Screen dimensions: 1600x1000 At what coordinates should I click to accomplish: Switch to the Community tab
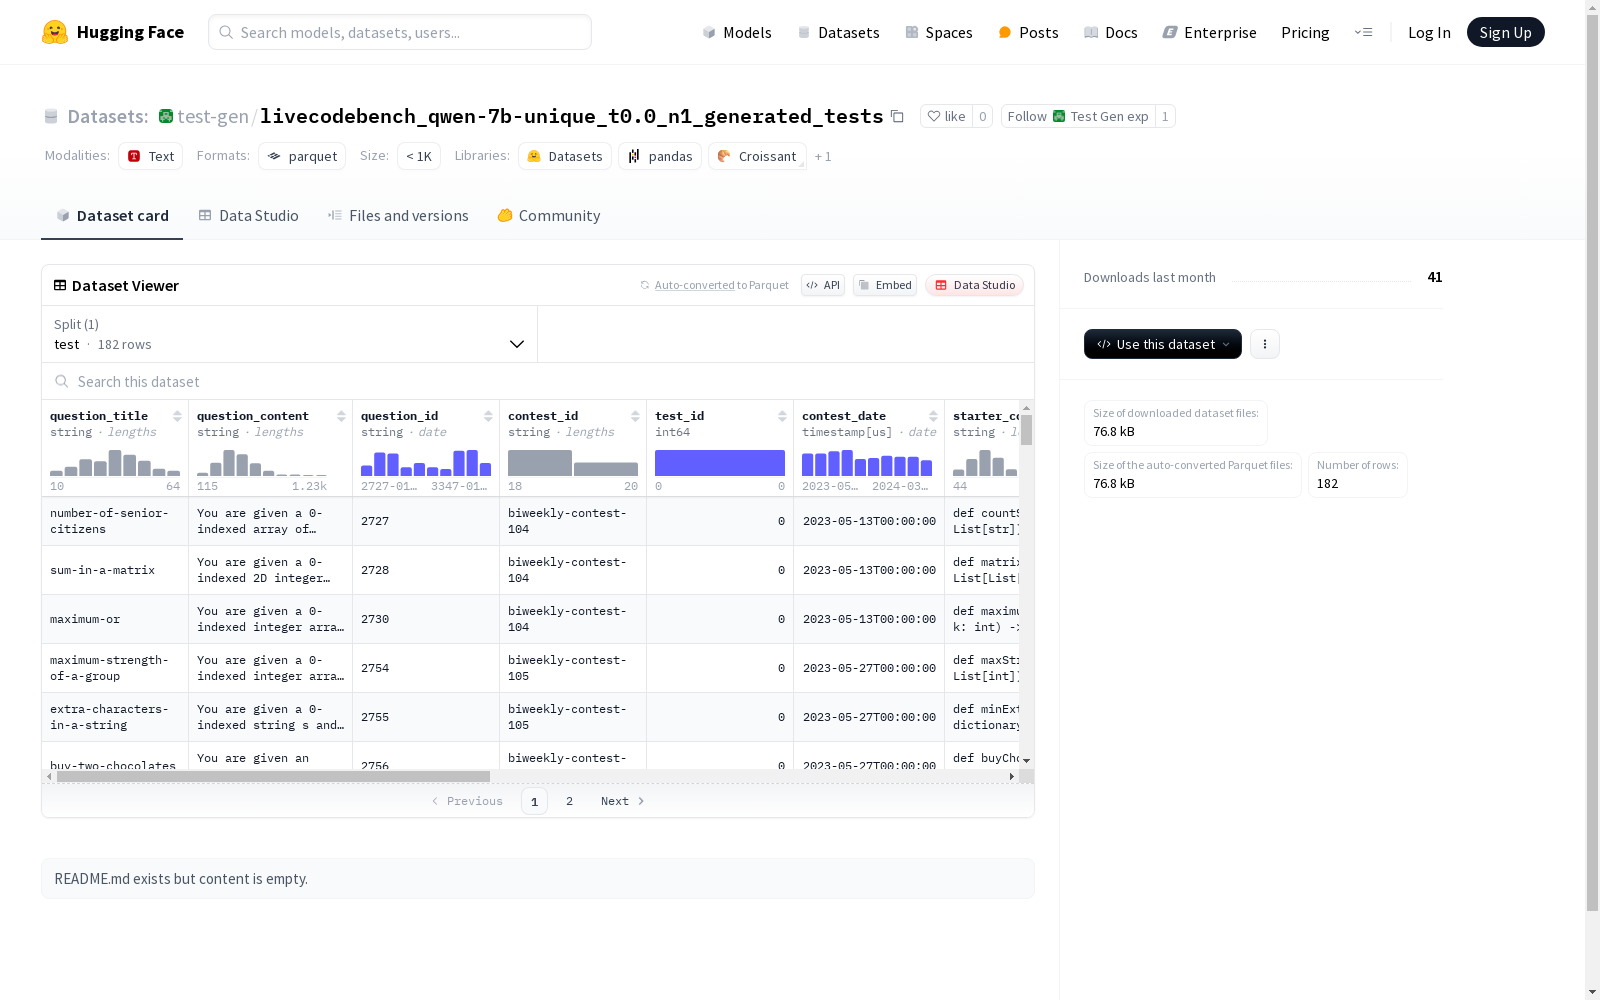pyautogui.click(x=549, y=216)
